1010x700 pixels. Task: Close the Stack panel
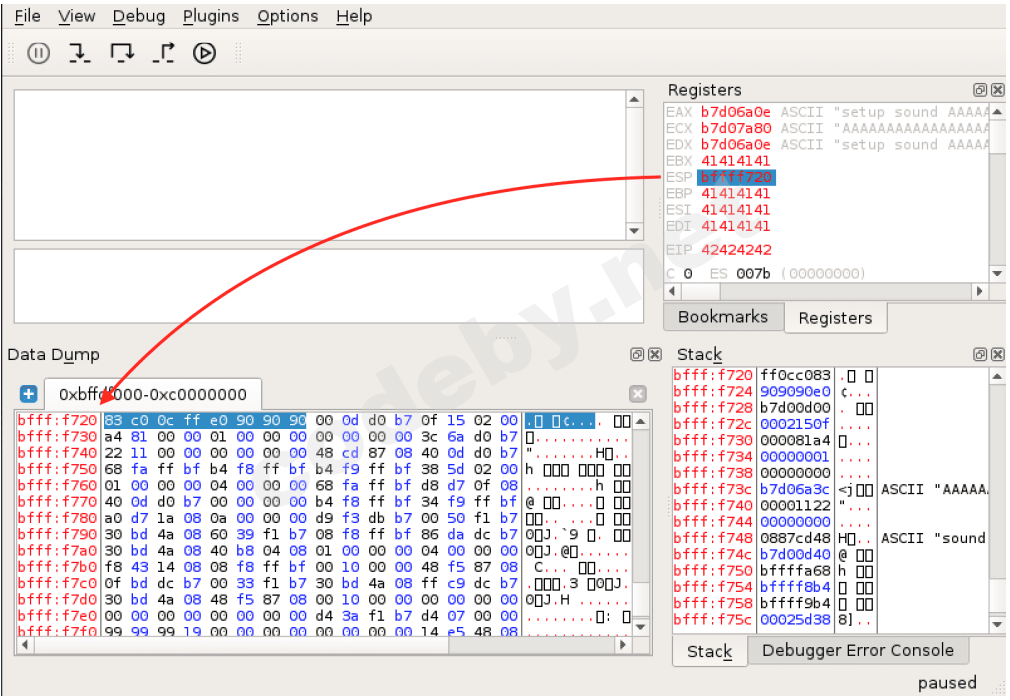coord(997,354)
